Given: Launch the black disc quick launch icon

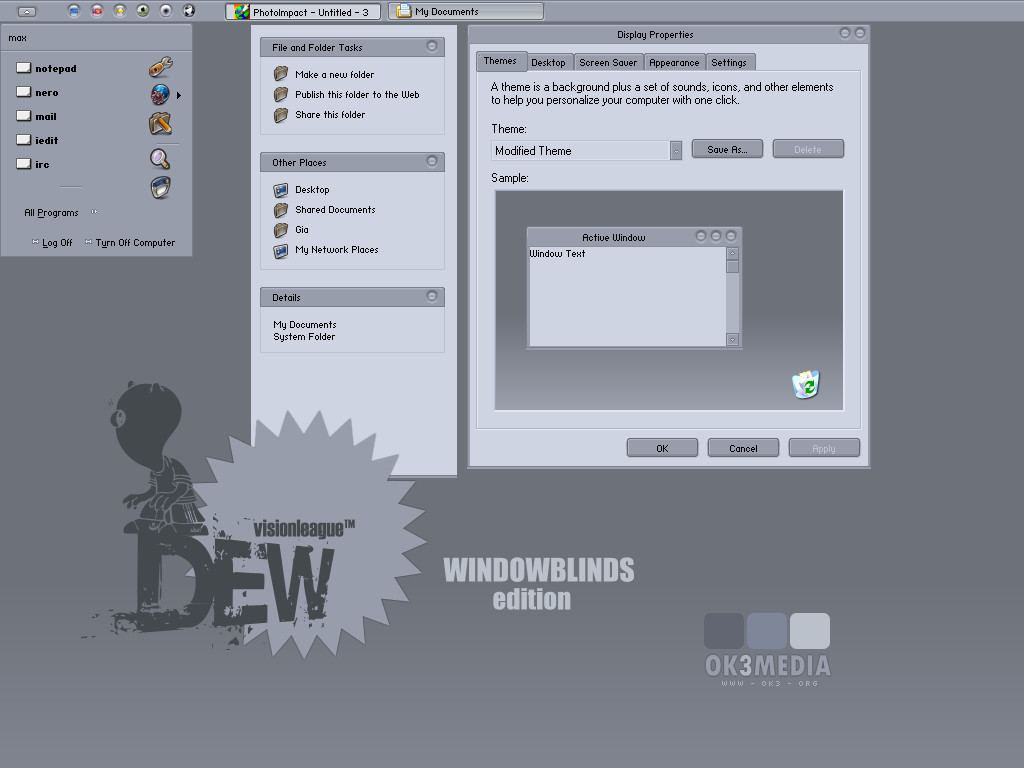Looking at the screenshot, I should [x=166, y=10].
